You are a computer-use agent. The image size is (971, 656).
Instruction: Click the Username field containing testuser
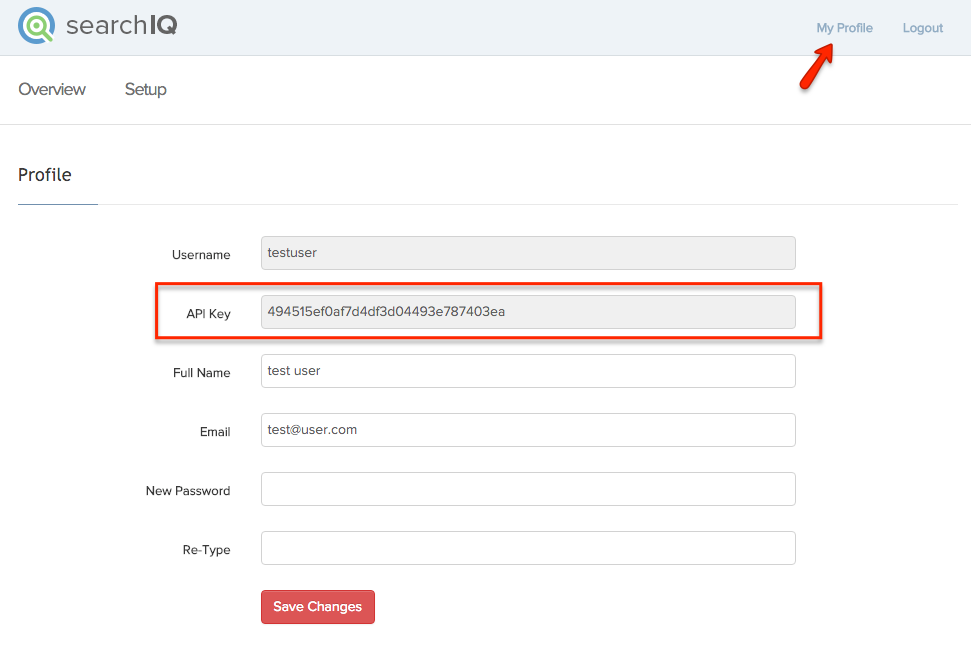tap(528, 253)
